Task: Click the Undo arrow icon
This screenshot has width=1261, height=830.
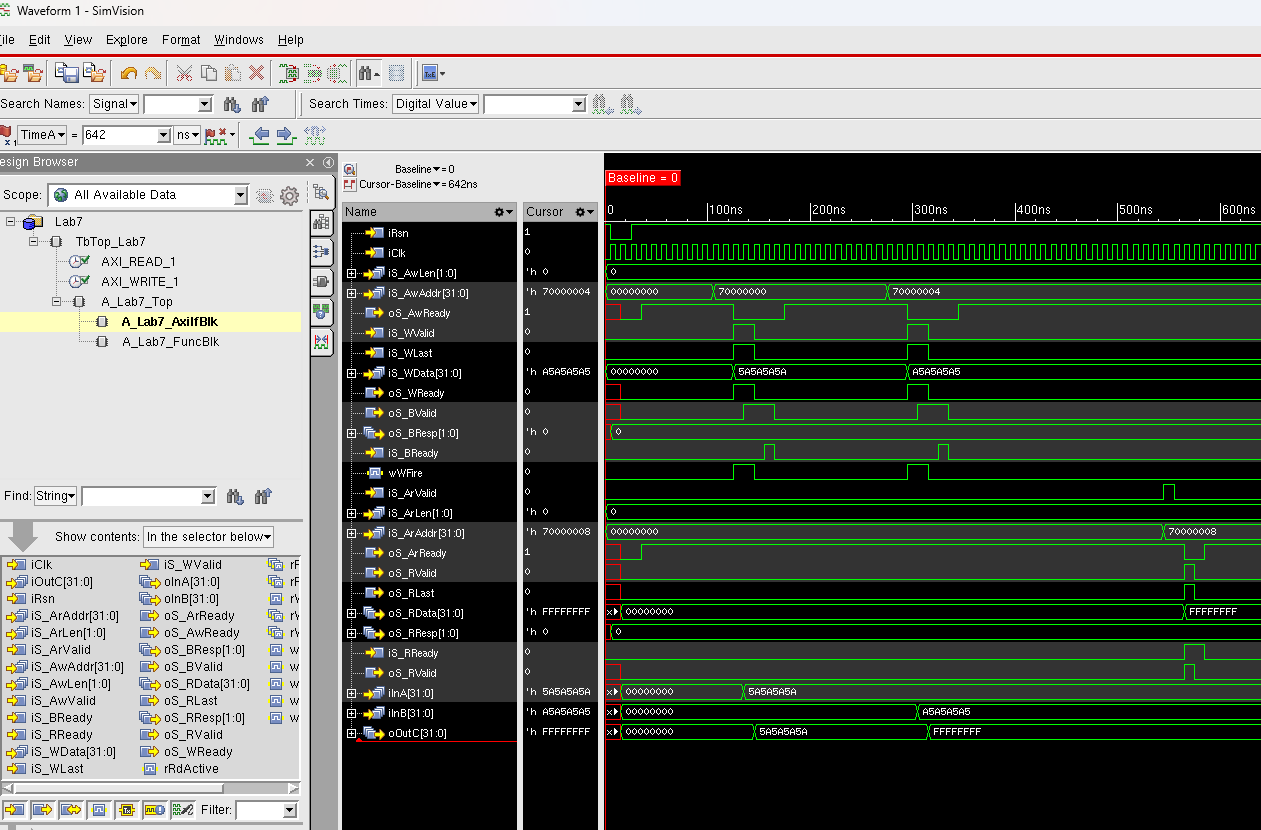Action: pos(129,73)
